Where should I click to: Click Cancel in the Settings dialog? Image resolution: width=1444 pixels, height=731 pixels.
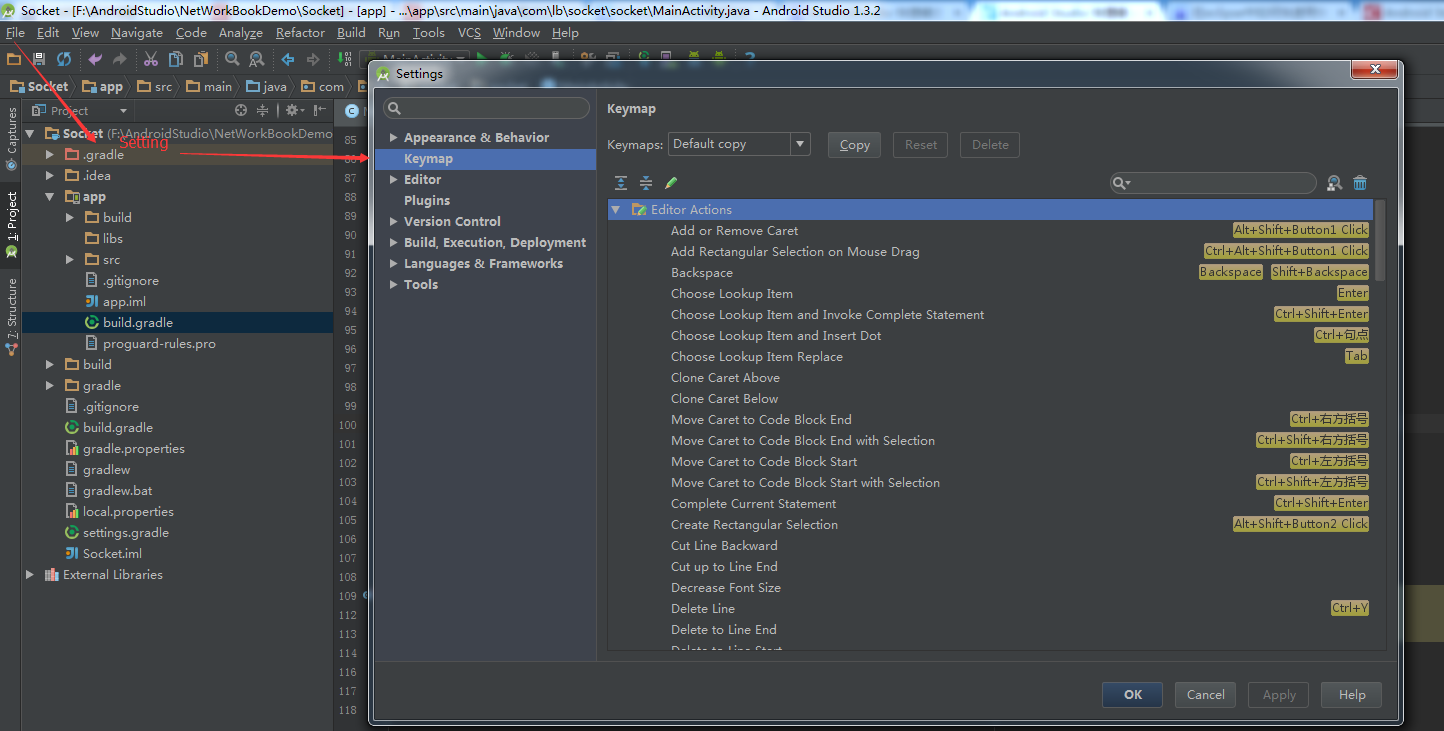pos(1205,695)
